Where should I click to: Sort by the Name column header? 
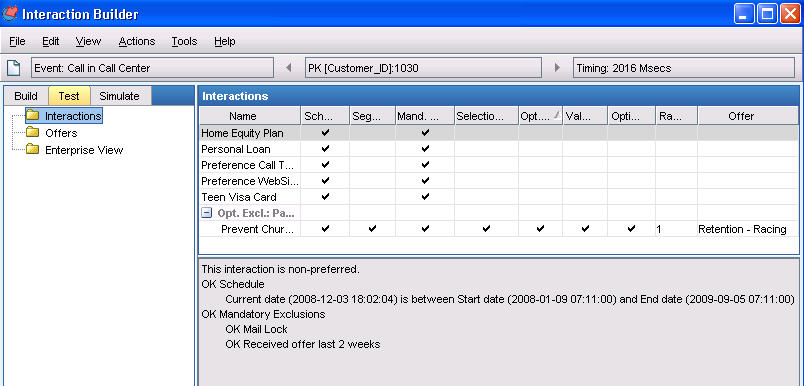(250, 116)
